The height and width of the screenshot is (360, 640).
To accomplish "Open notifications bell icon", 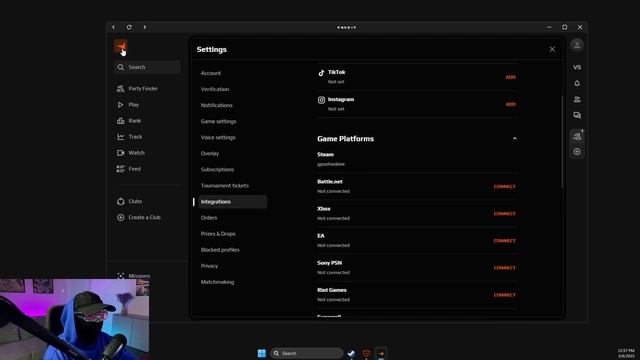I will click(577, 83).
